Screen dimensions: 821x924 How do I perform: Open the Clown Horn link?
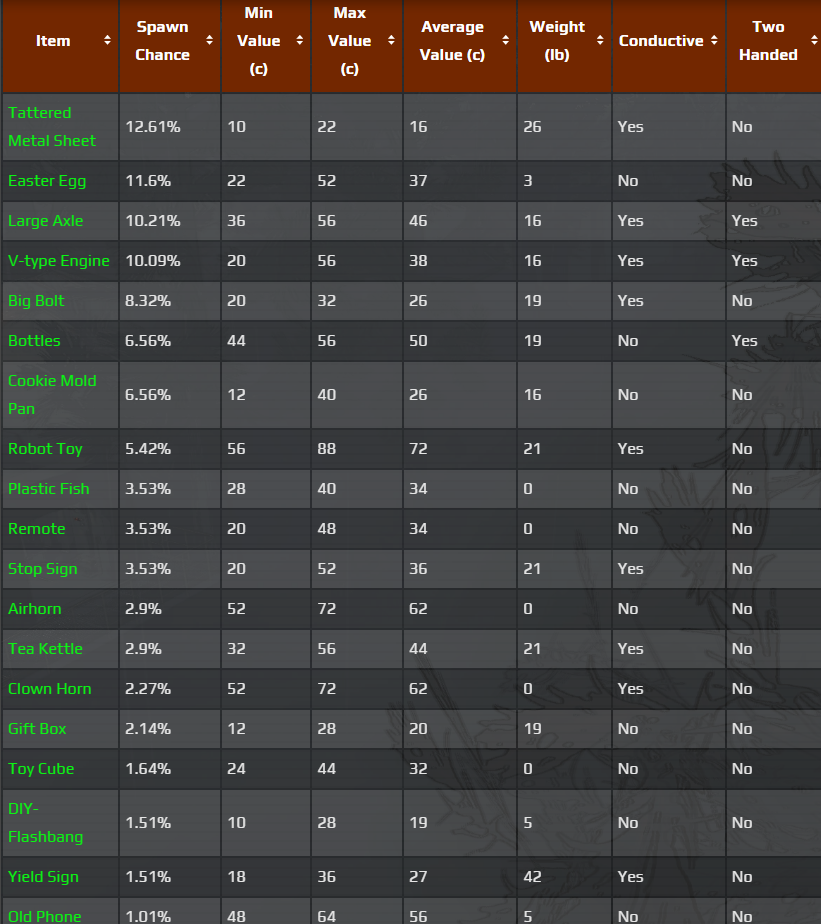tap(50, 689)
